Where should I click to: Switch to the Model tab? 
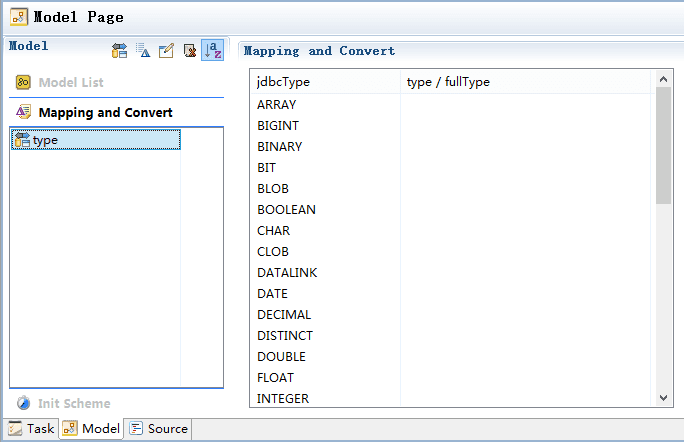pos(92,429)
